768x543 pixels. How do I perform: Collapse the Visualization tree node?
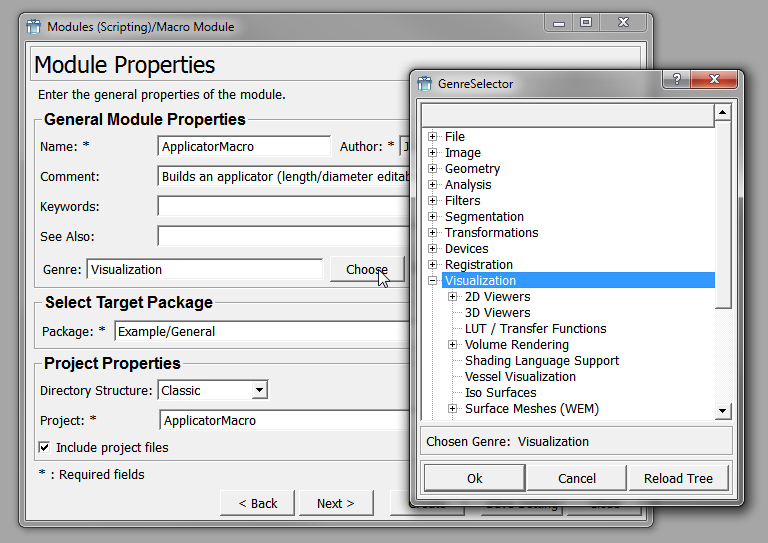pyautogui.click(x=433, y=281)
